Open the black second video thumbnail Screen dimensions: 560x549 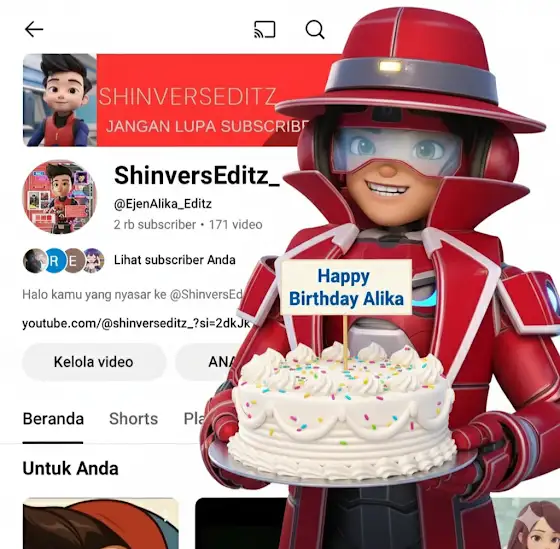click(x=241, y=523)
